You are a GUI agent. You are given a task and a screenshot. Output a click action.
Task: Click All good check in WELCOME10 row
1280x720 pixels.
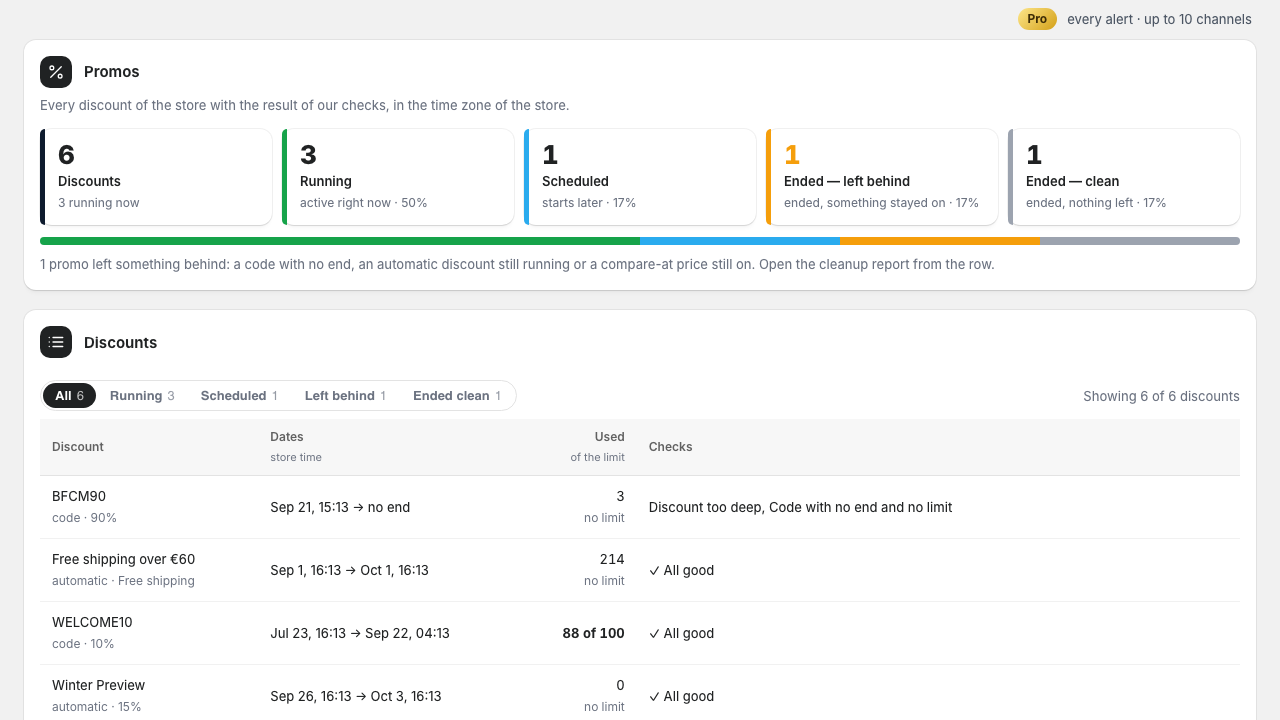click(x=682, y=633)
